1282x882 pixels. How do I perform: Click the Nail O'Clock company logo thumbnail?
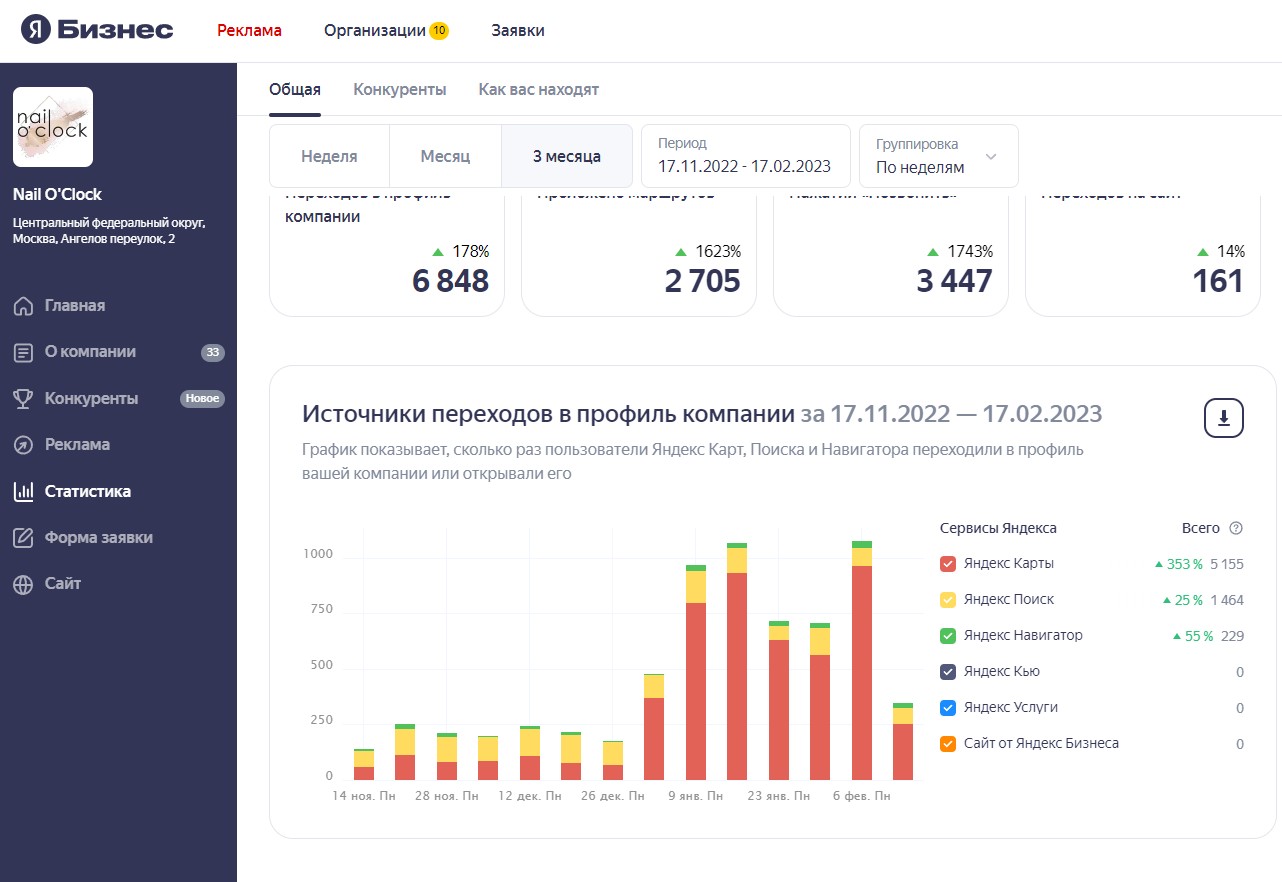point(53,127)
